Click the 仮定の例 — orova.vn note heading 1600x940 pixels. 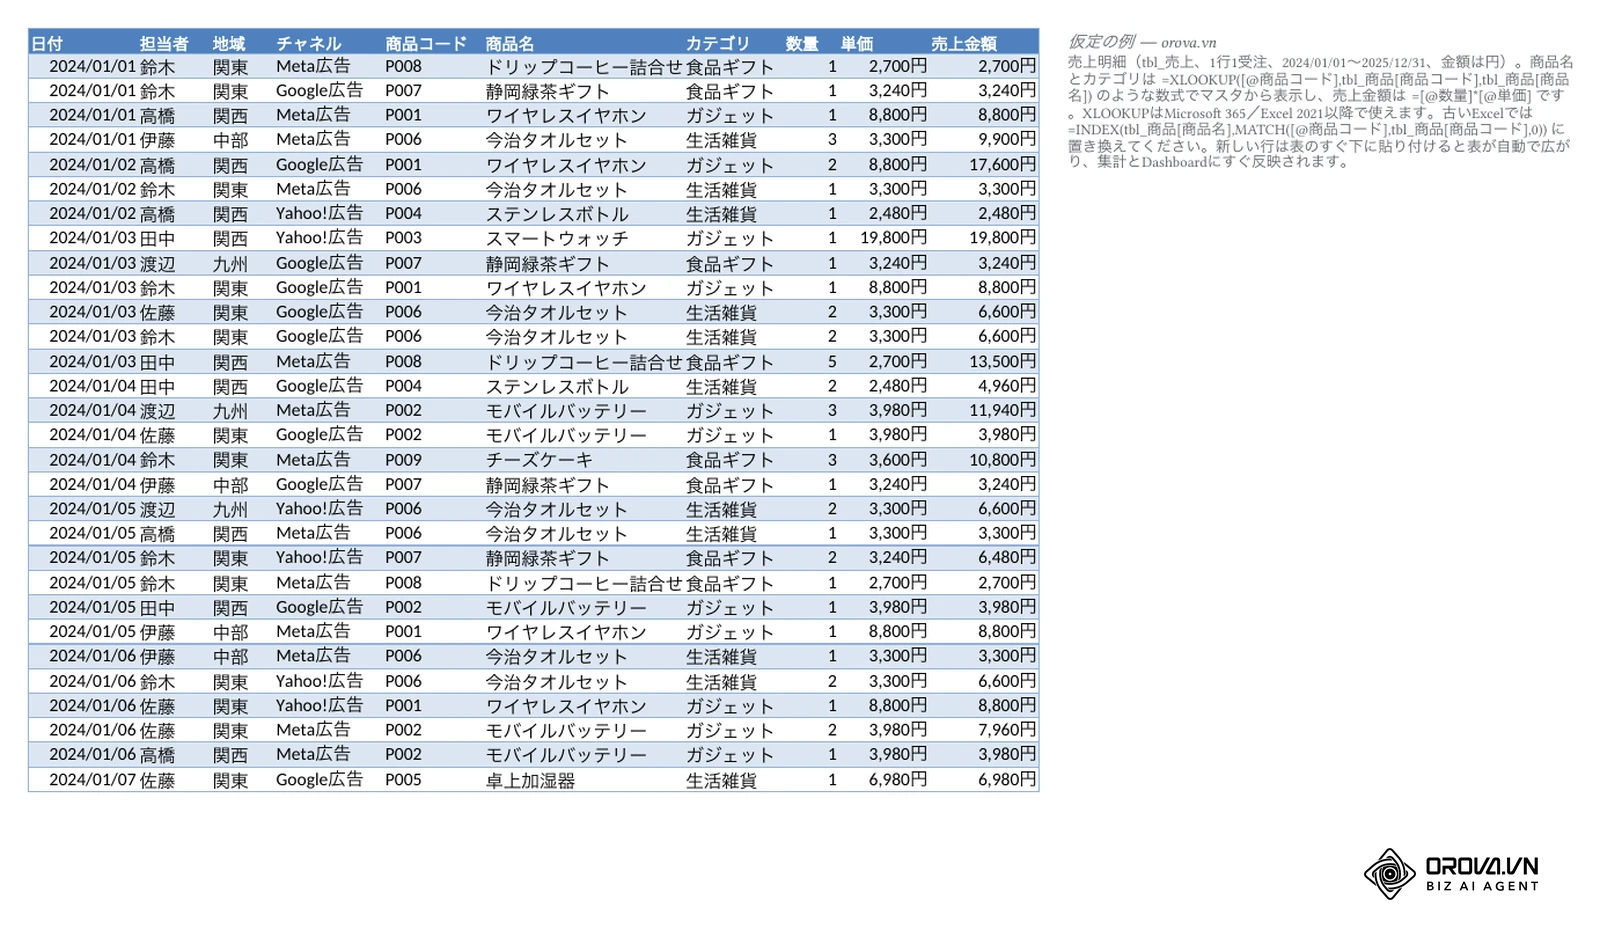(1142, 42)
